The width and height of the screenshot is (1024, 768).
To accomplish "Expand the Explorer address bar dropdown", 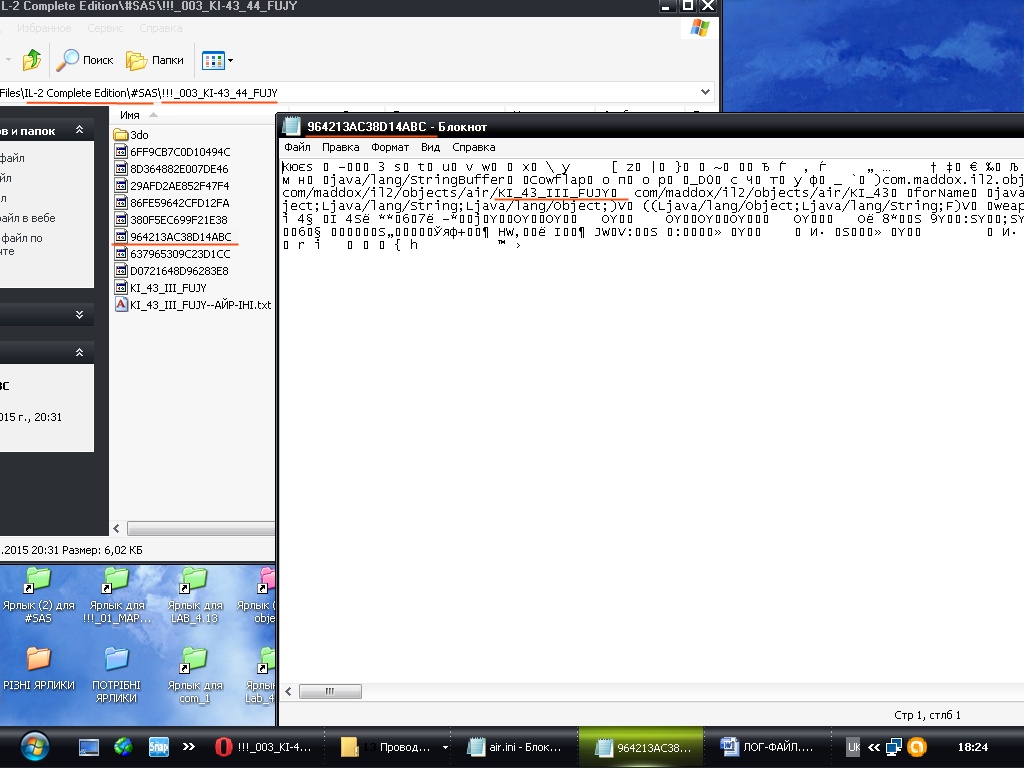I will 705,92.
